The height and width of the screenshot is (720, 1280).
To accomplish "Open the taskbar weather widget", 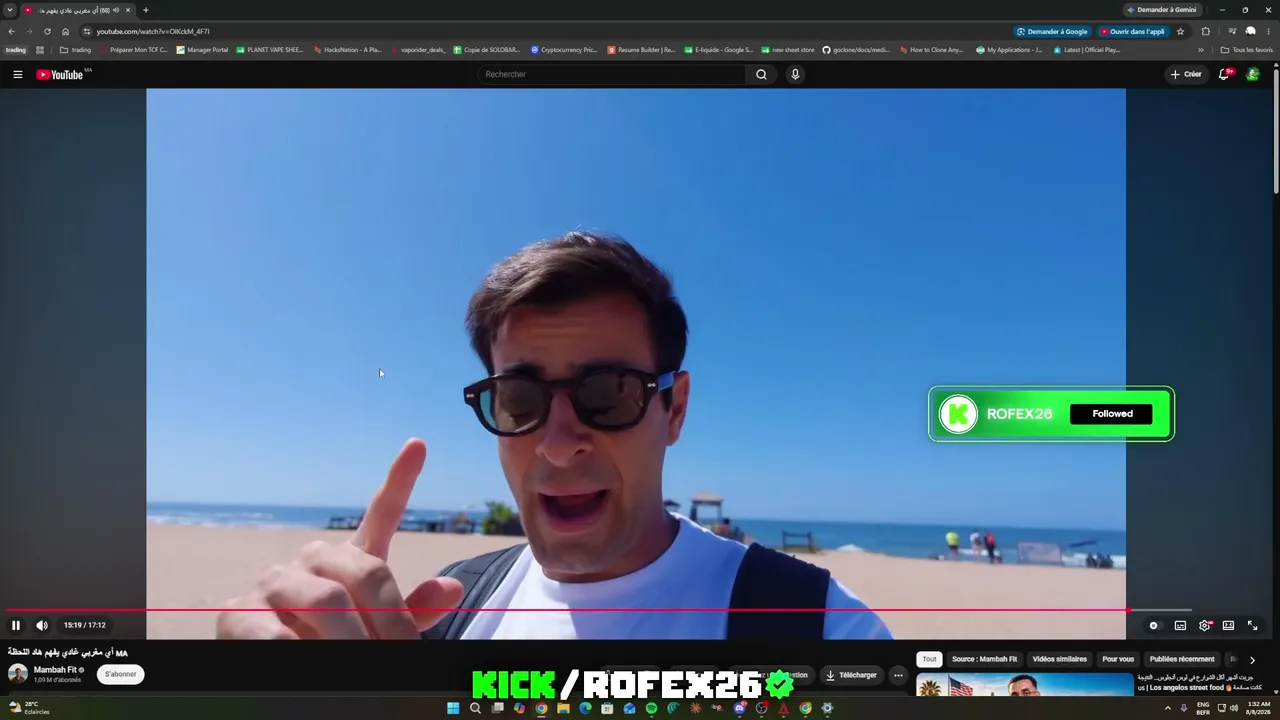I will click(29, 708).
